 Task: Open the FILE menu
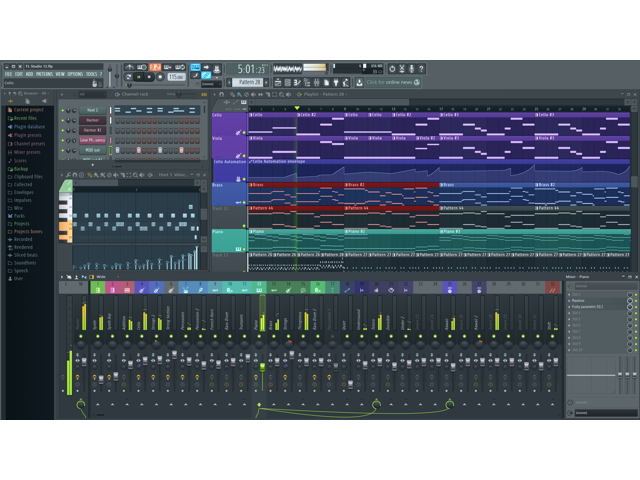[x=8, y=74]
